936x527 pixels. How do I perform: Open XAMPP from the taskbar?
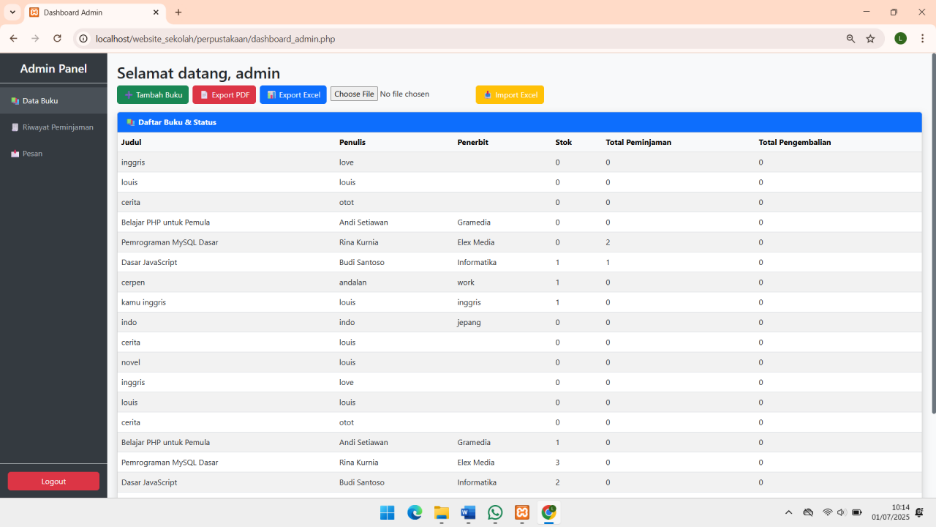[x=522, y=513]
